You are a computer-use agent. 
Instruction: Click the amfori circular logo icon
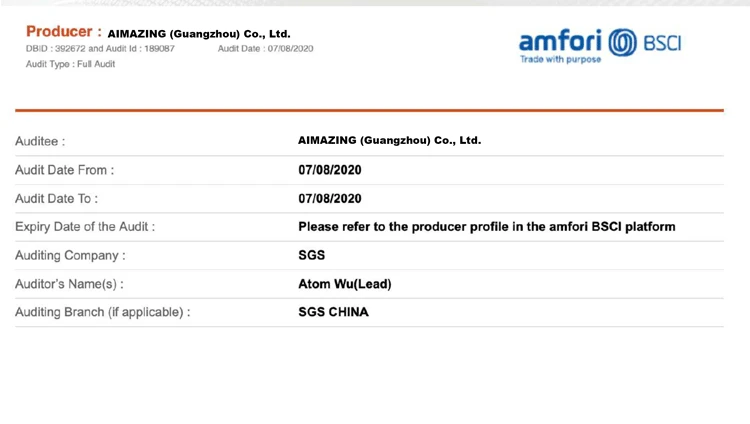click(x=618, y=45)
